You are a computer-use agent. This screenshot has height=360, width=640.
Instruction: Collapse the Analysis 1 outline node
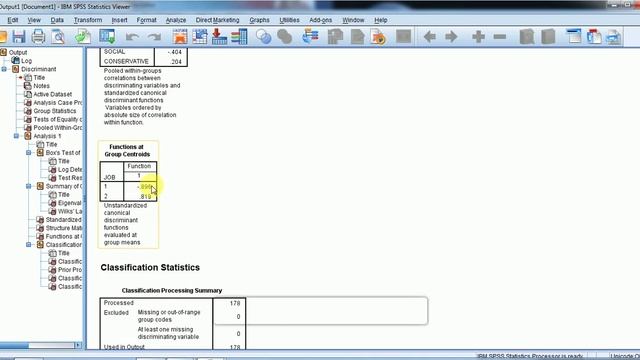tap(16, 136)
